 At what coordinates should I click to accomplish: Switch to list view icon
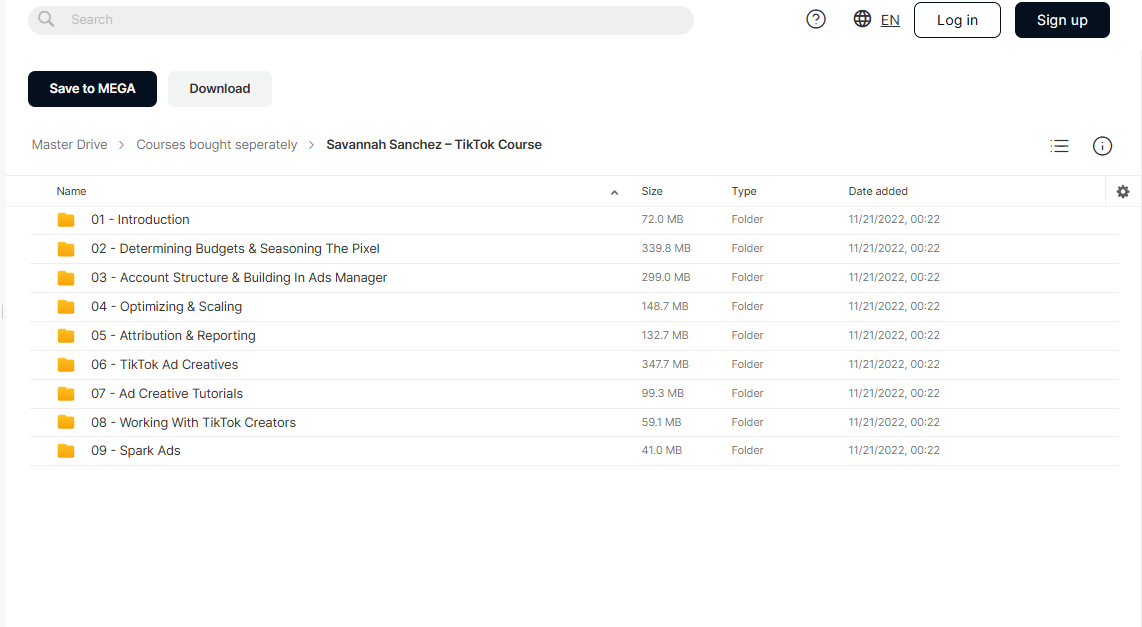coord(1059,146)
